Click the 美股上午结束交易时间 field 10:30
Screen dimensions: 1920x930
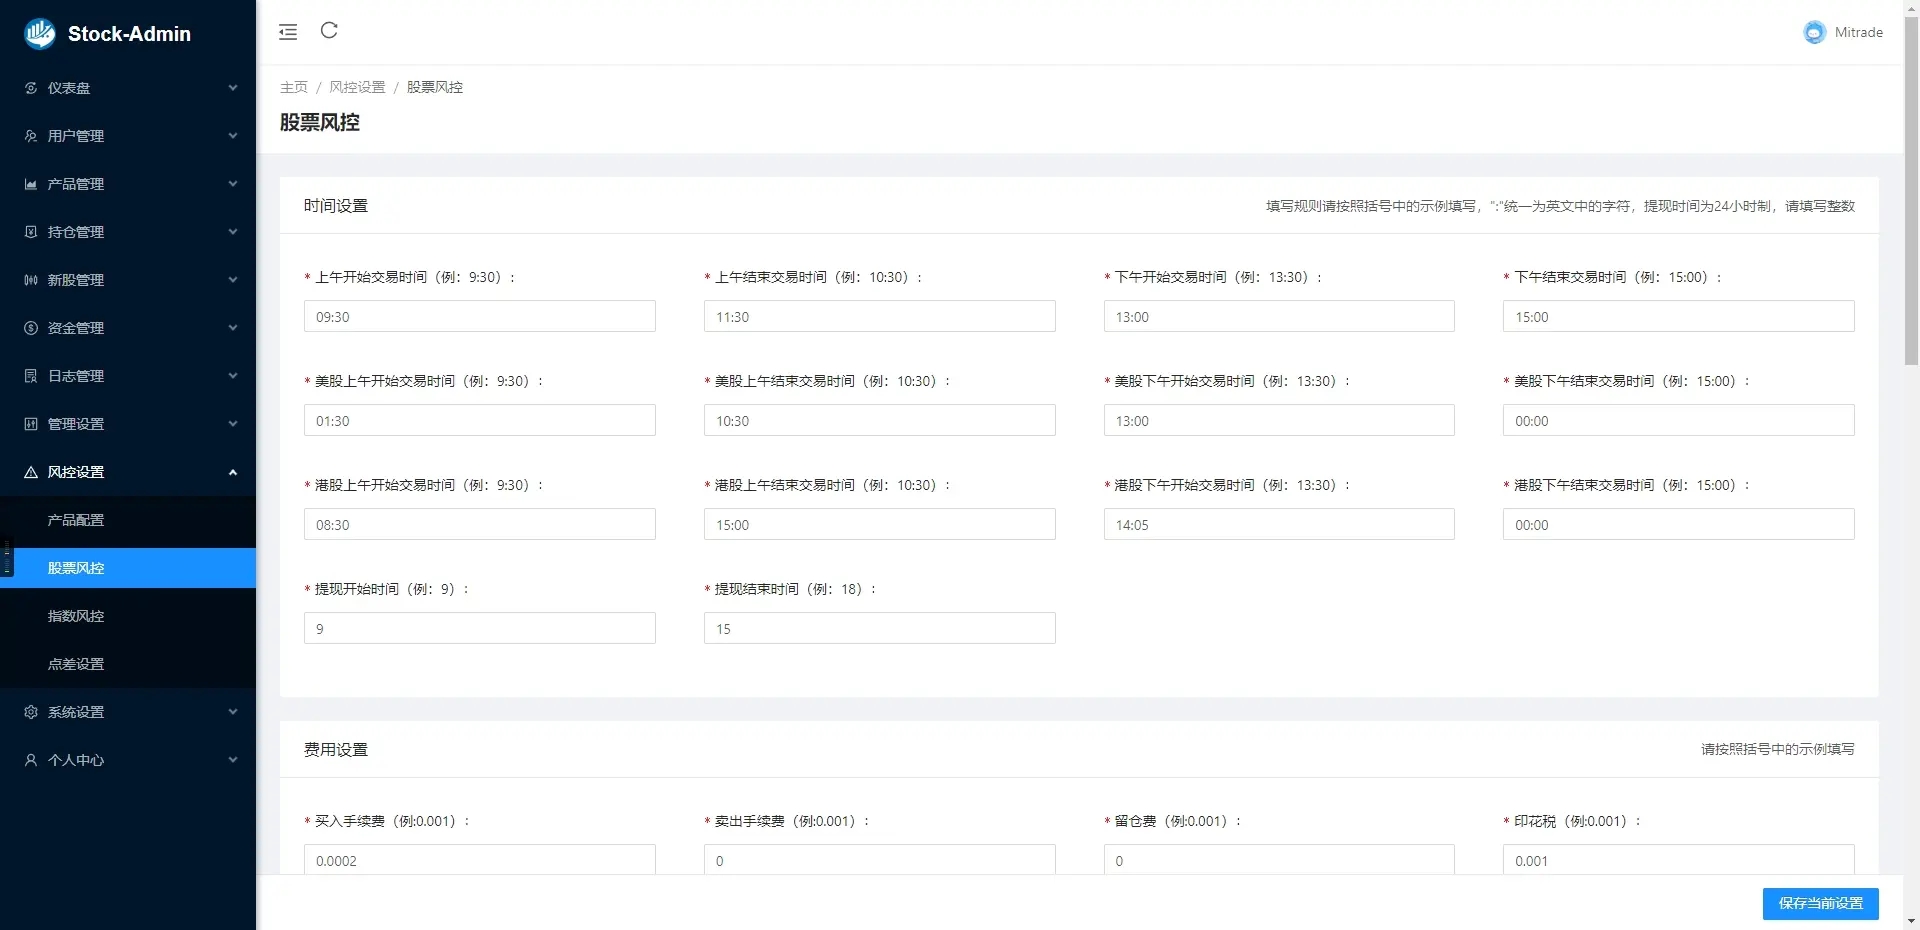[x=880, y=420]
